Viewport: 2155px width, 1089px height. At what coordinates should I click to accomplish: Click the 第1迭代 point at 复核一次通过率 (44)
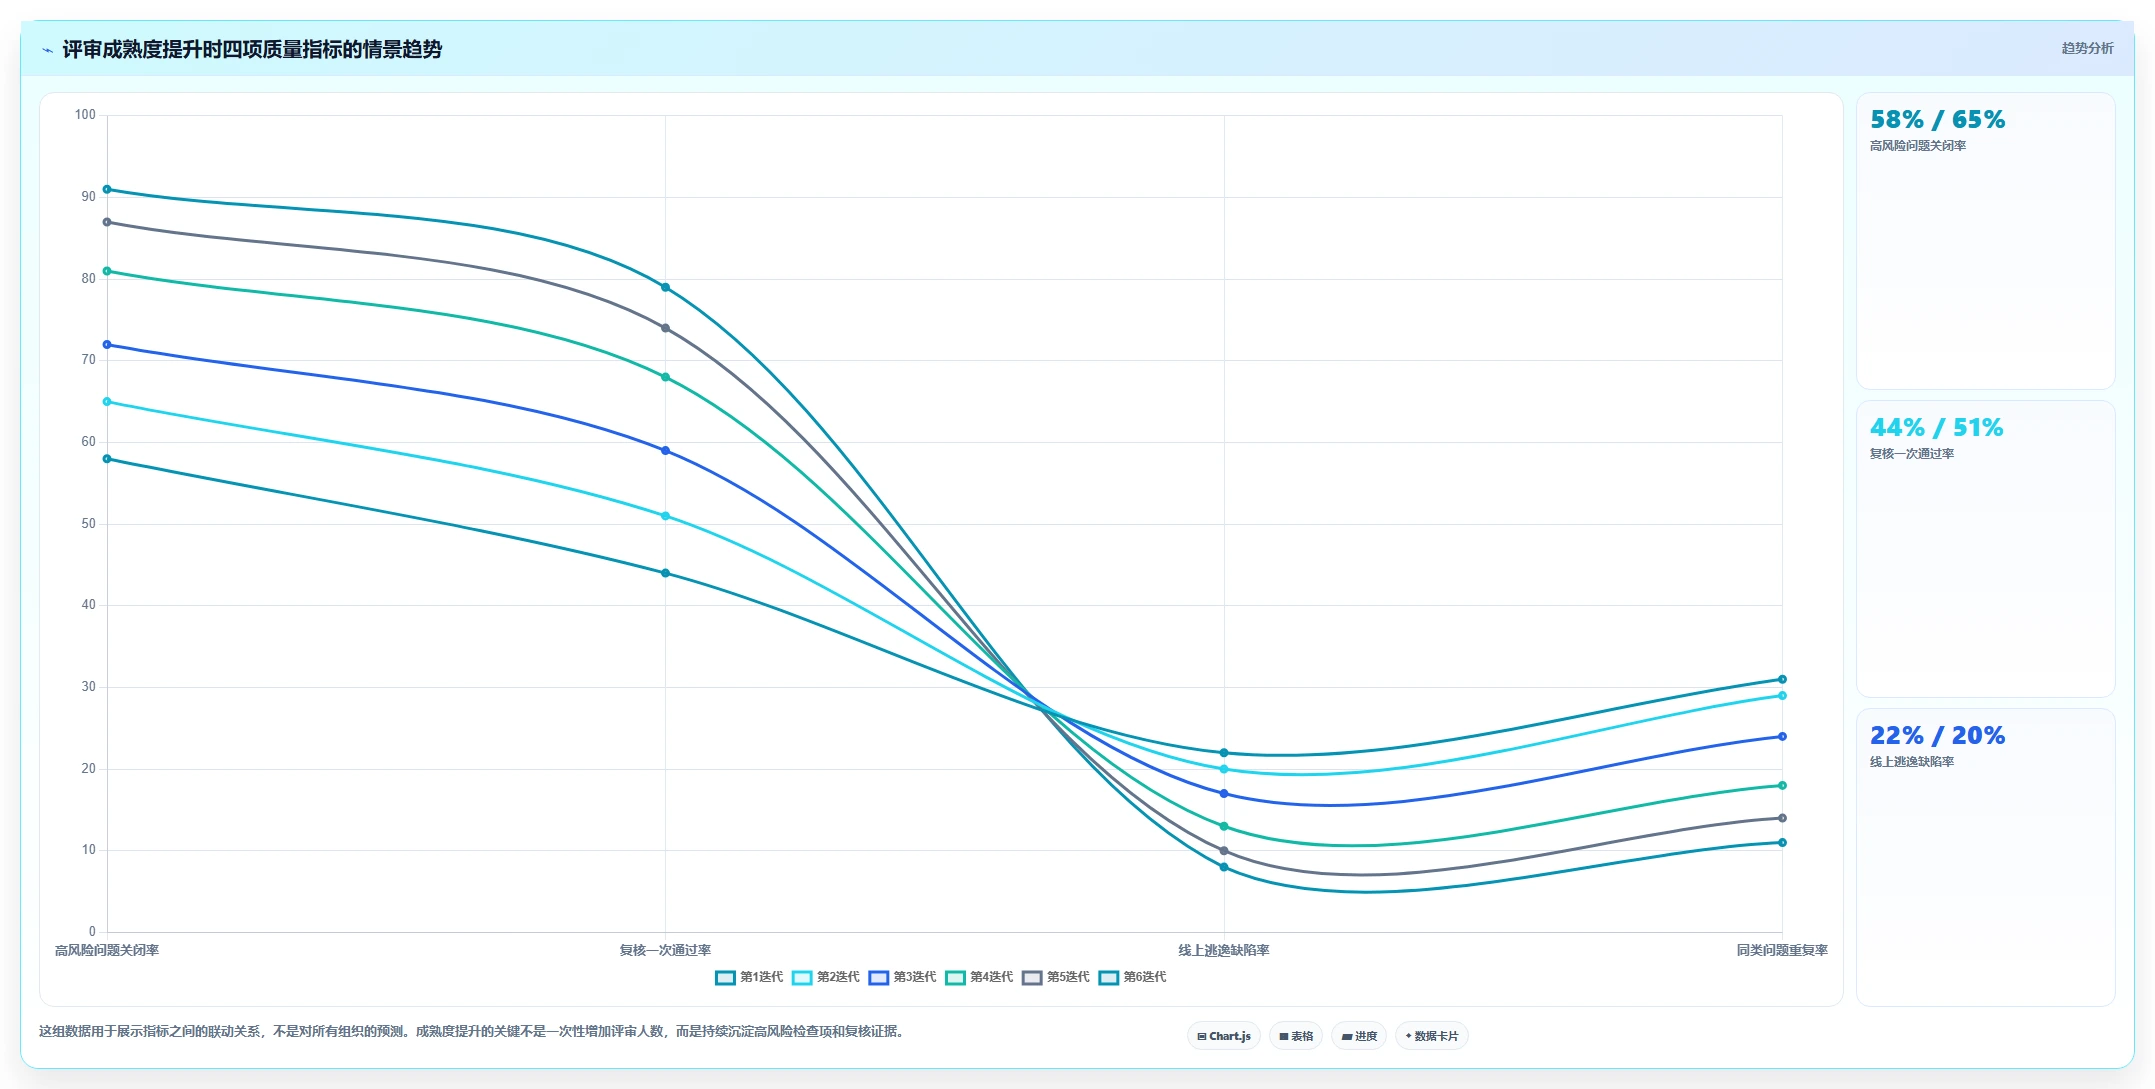point(665,573)
